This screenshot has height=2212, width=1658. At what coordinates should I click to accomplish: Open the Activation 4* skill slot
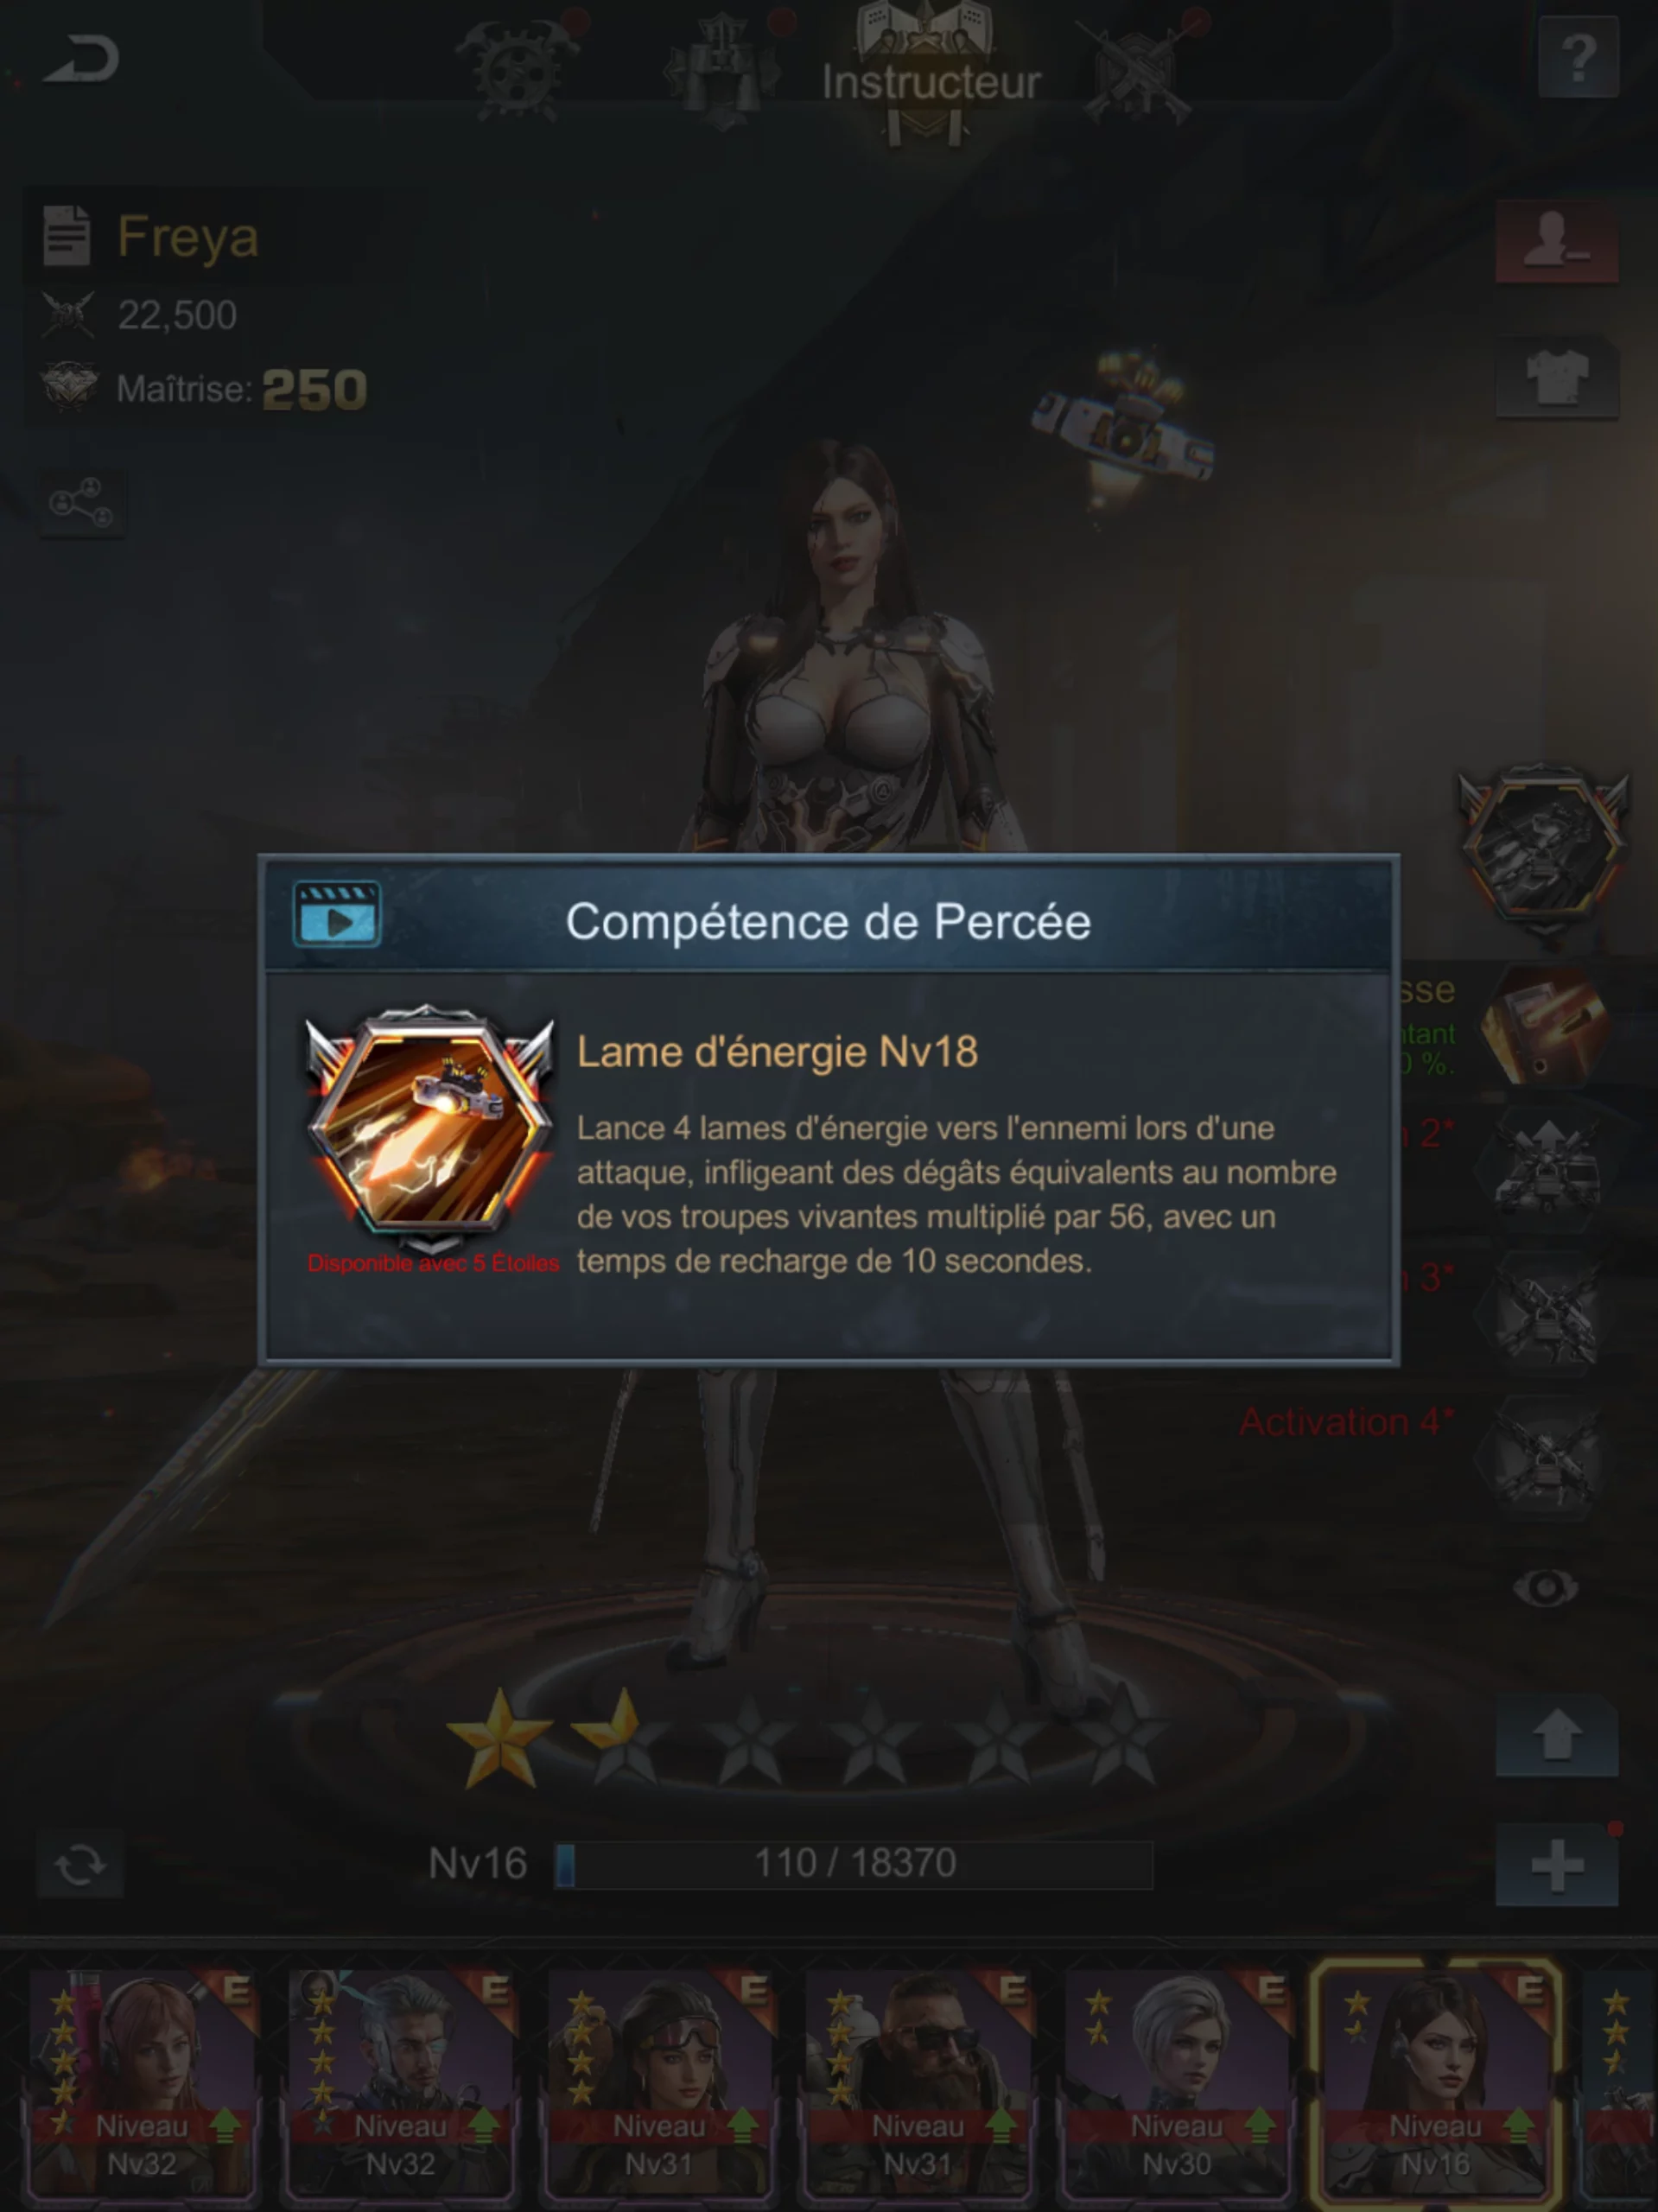[1546, 1455]
